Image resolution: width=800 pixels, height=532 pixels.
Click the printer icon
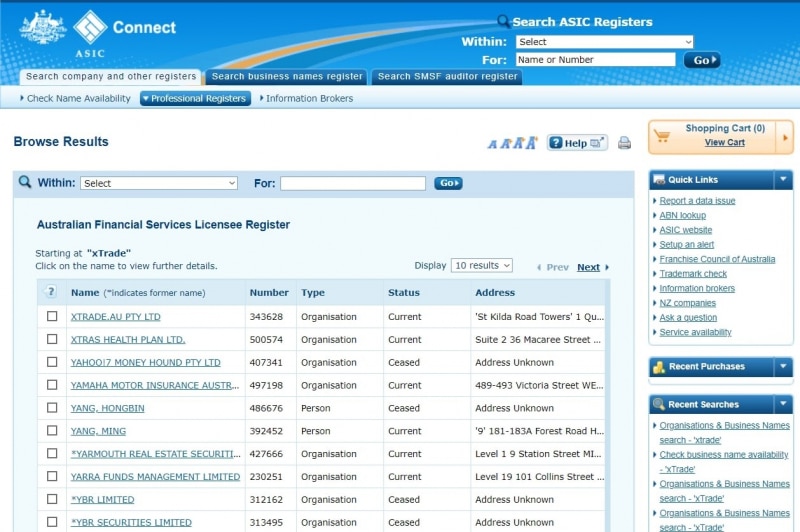click(x=624, y=143)
